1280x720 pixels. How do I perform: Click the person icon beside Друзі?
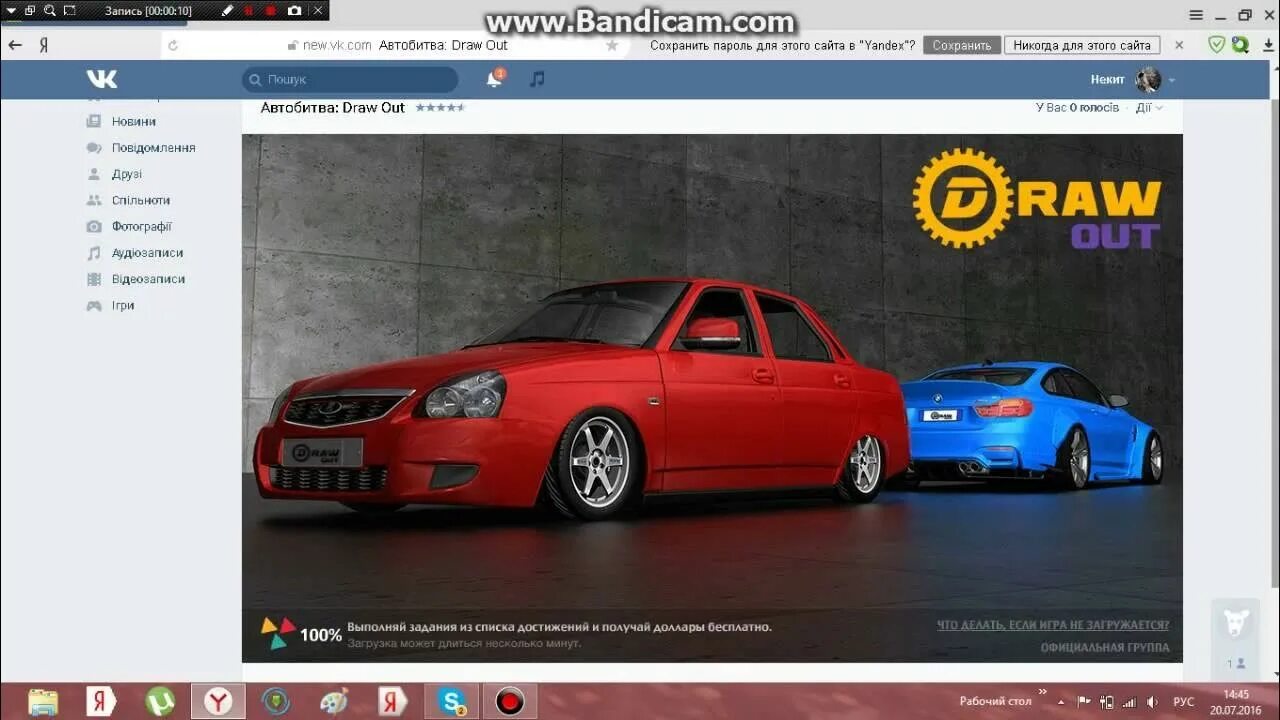pos(94,174)
